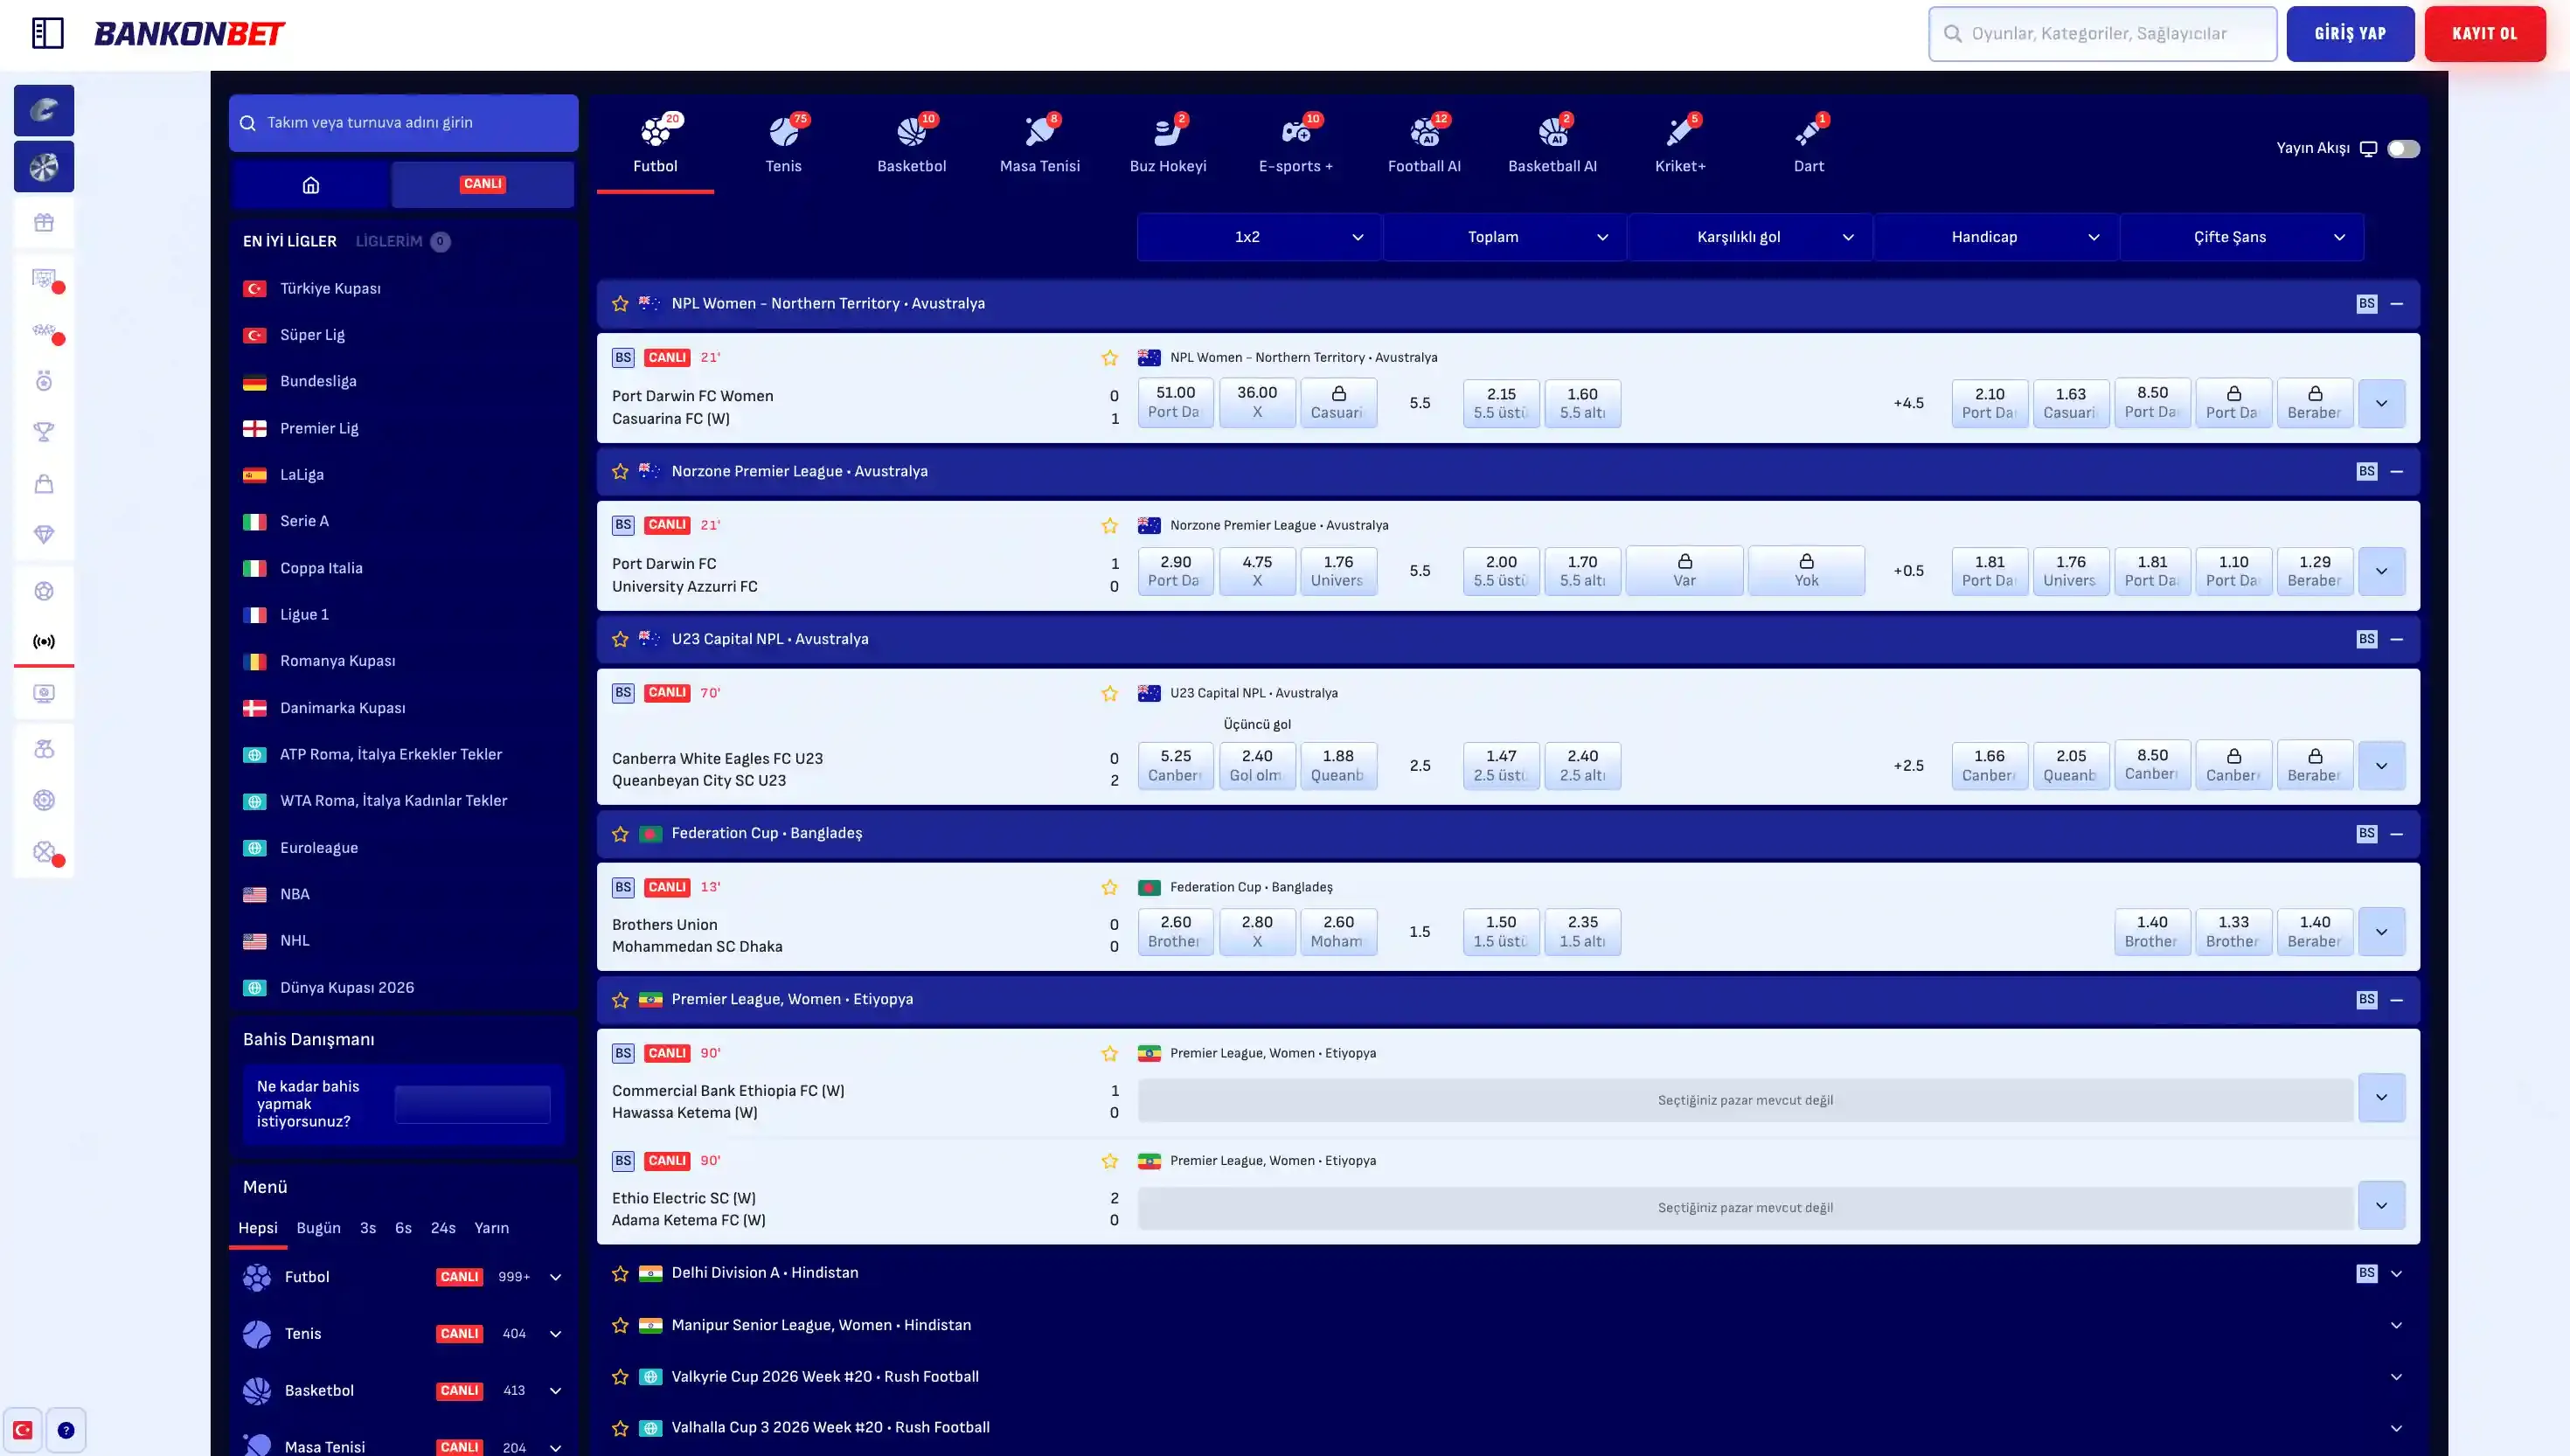The width and height of the screenshot is (2570, 1456).
Task: Click the GİRİŞ YAP login button
Action: pos(2350,34)
